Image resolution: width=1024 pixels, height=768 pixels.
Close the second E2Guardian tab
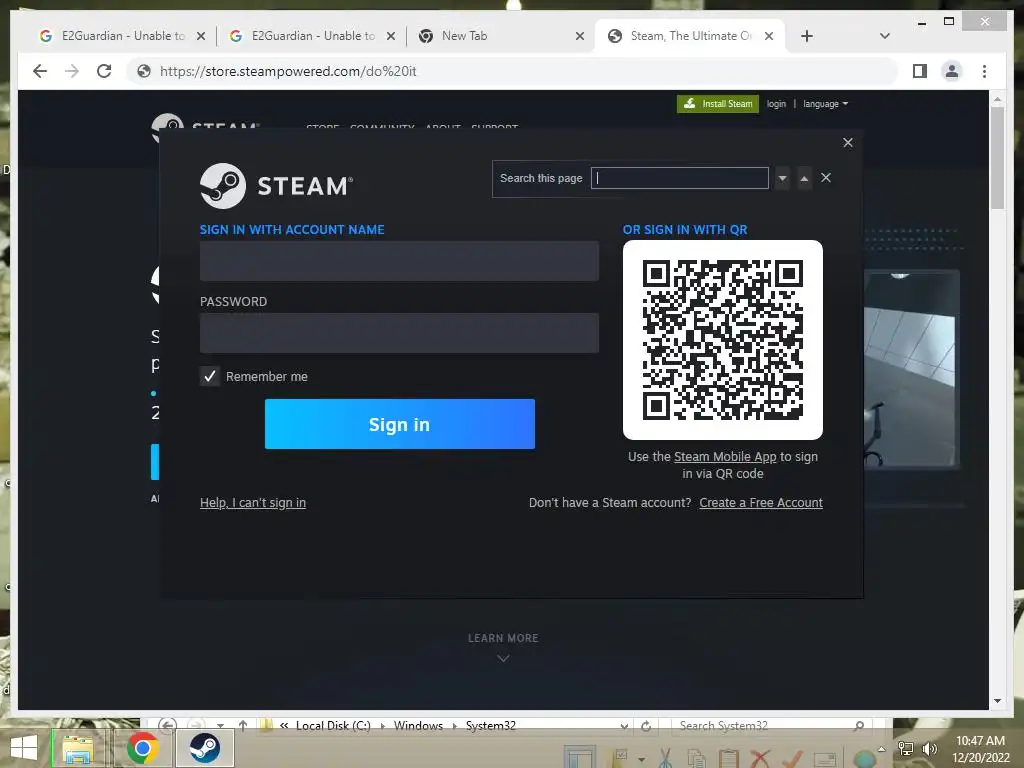[x=391, y=36]
